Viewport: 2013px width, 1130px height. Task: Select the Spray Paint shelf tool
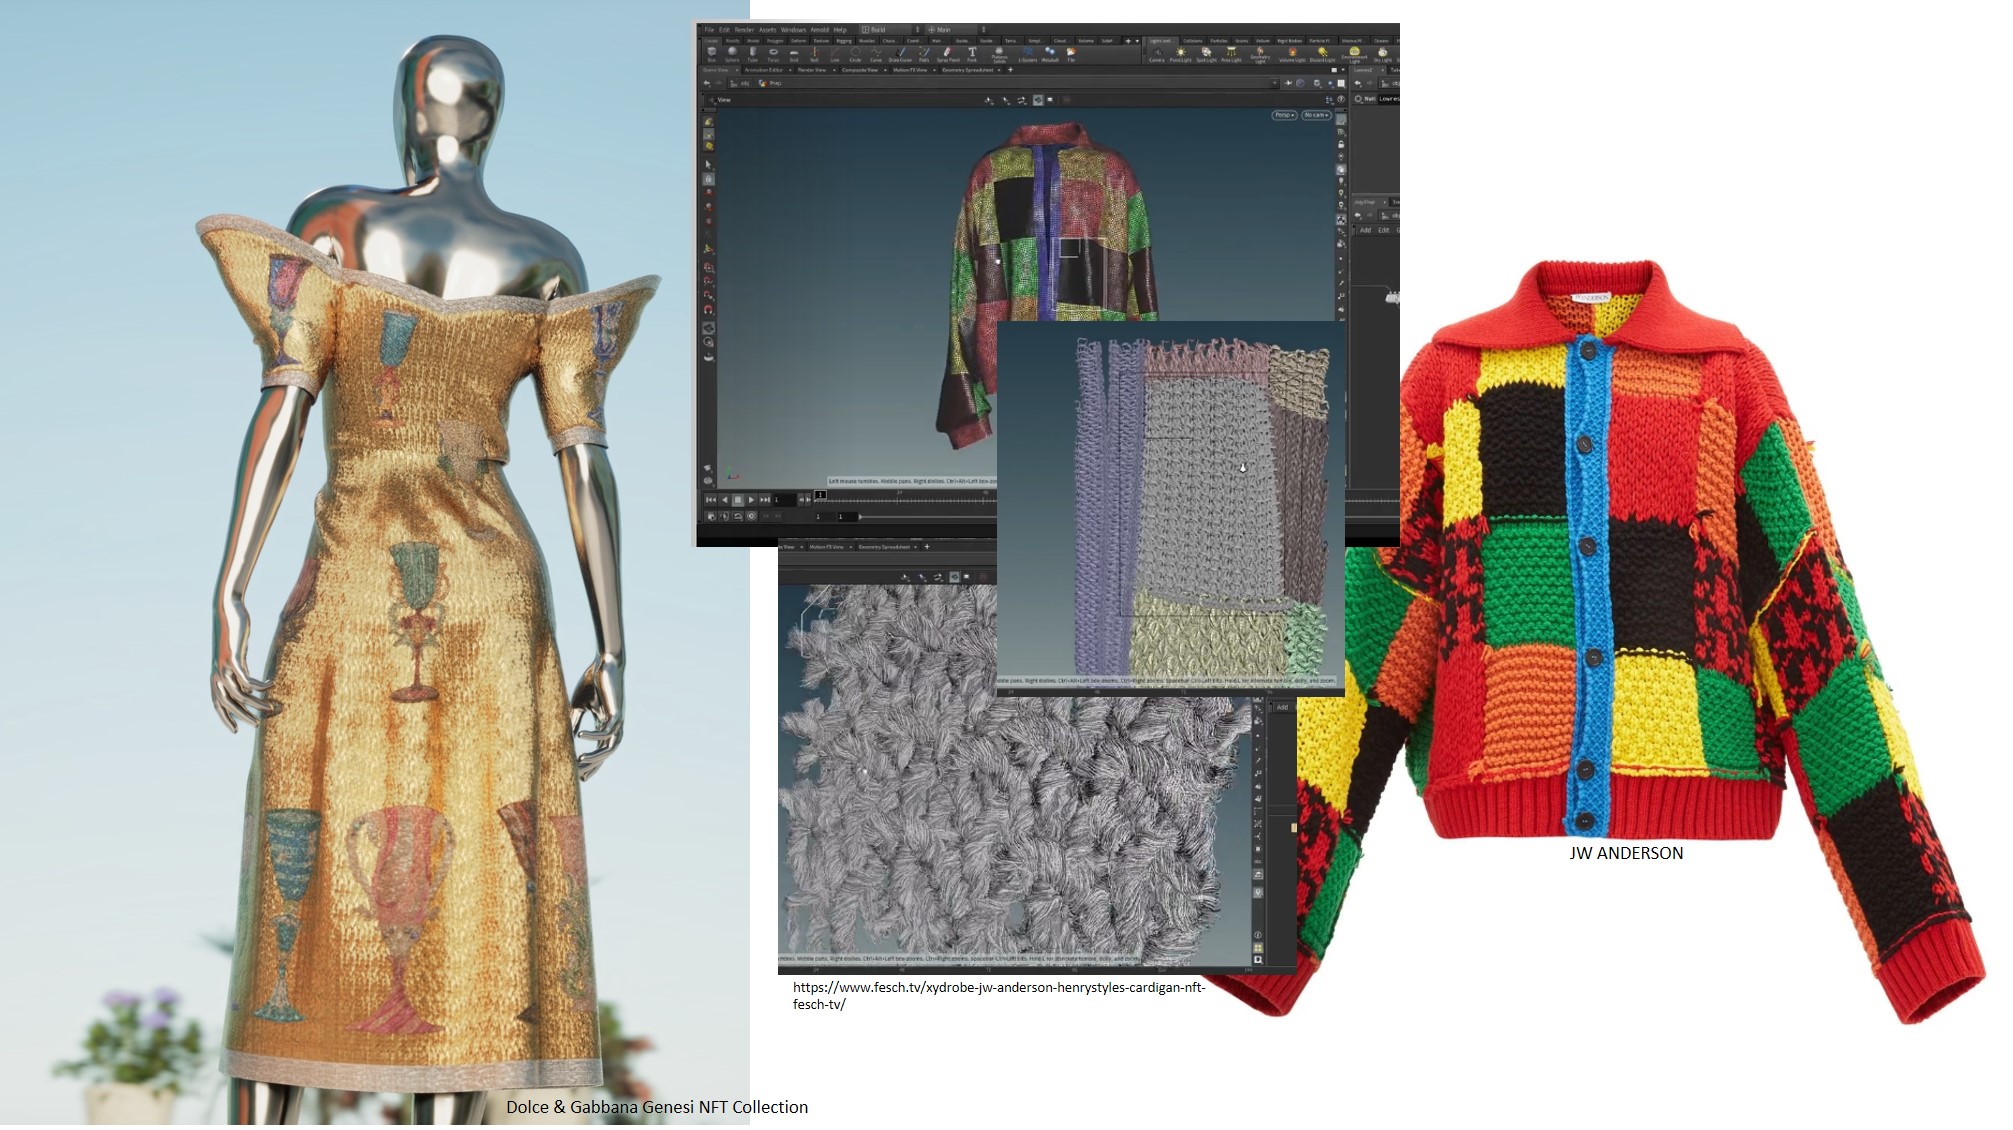click(947, 51)
